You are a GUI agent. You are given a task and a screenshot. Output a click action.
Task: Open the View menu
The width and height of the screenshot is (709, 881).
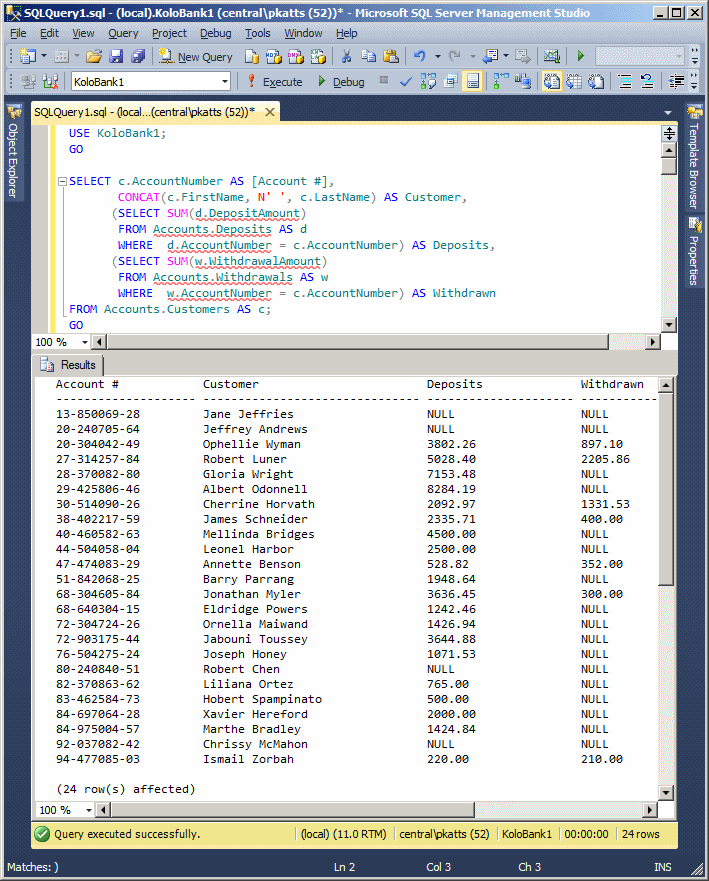click(x=83, y=33)
